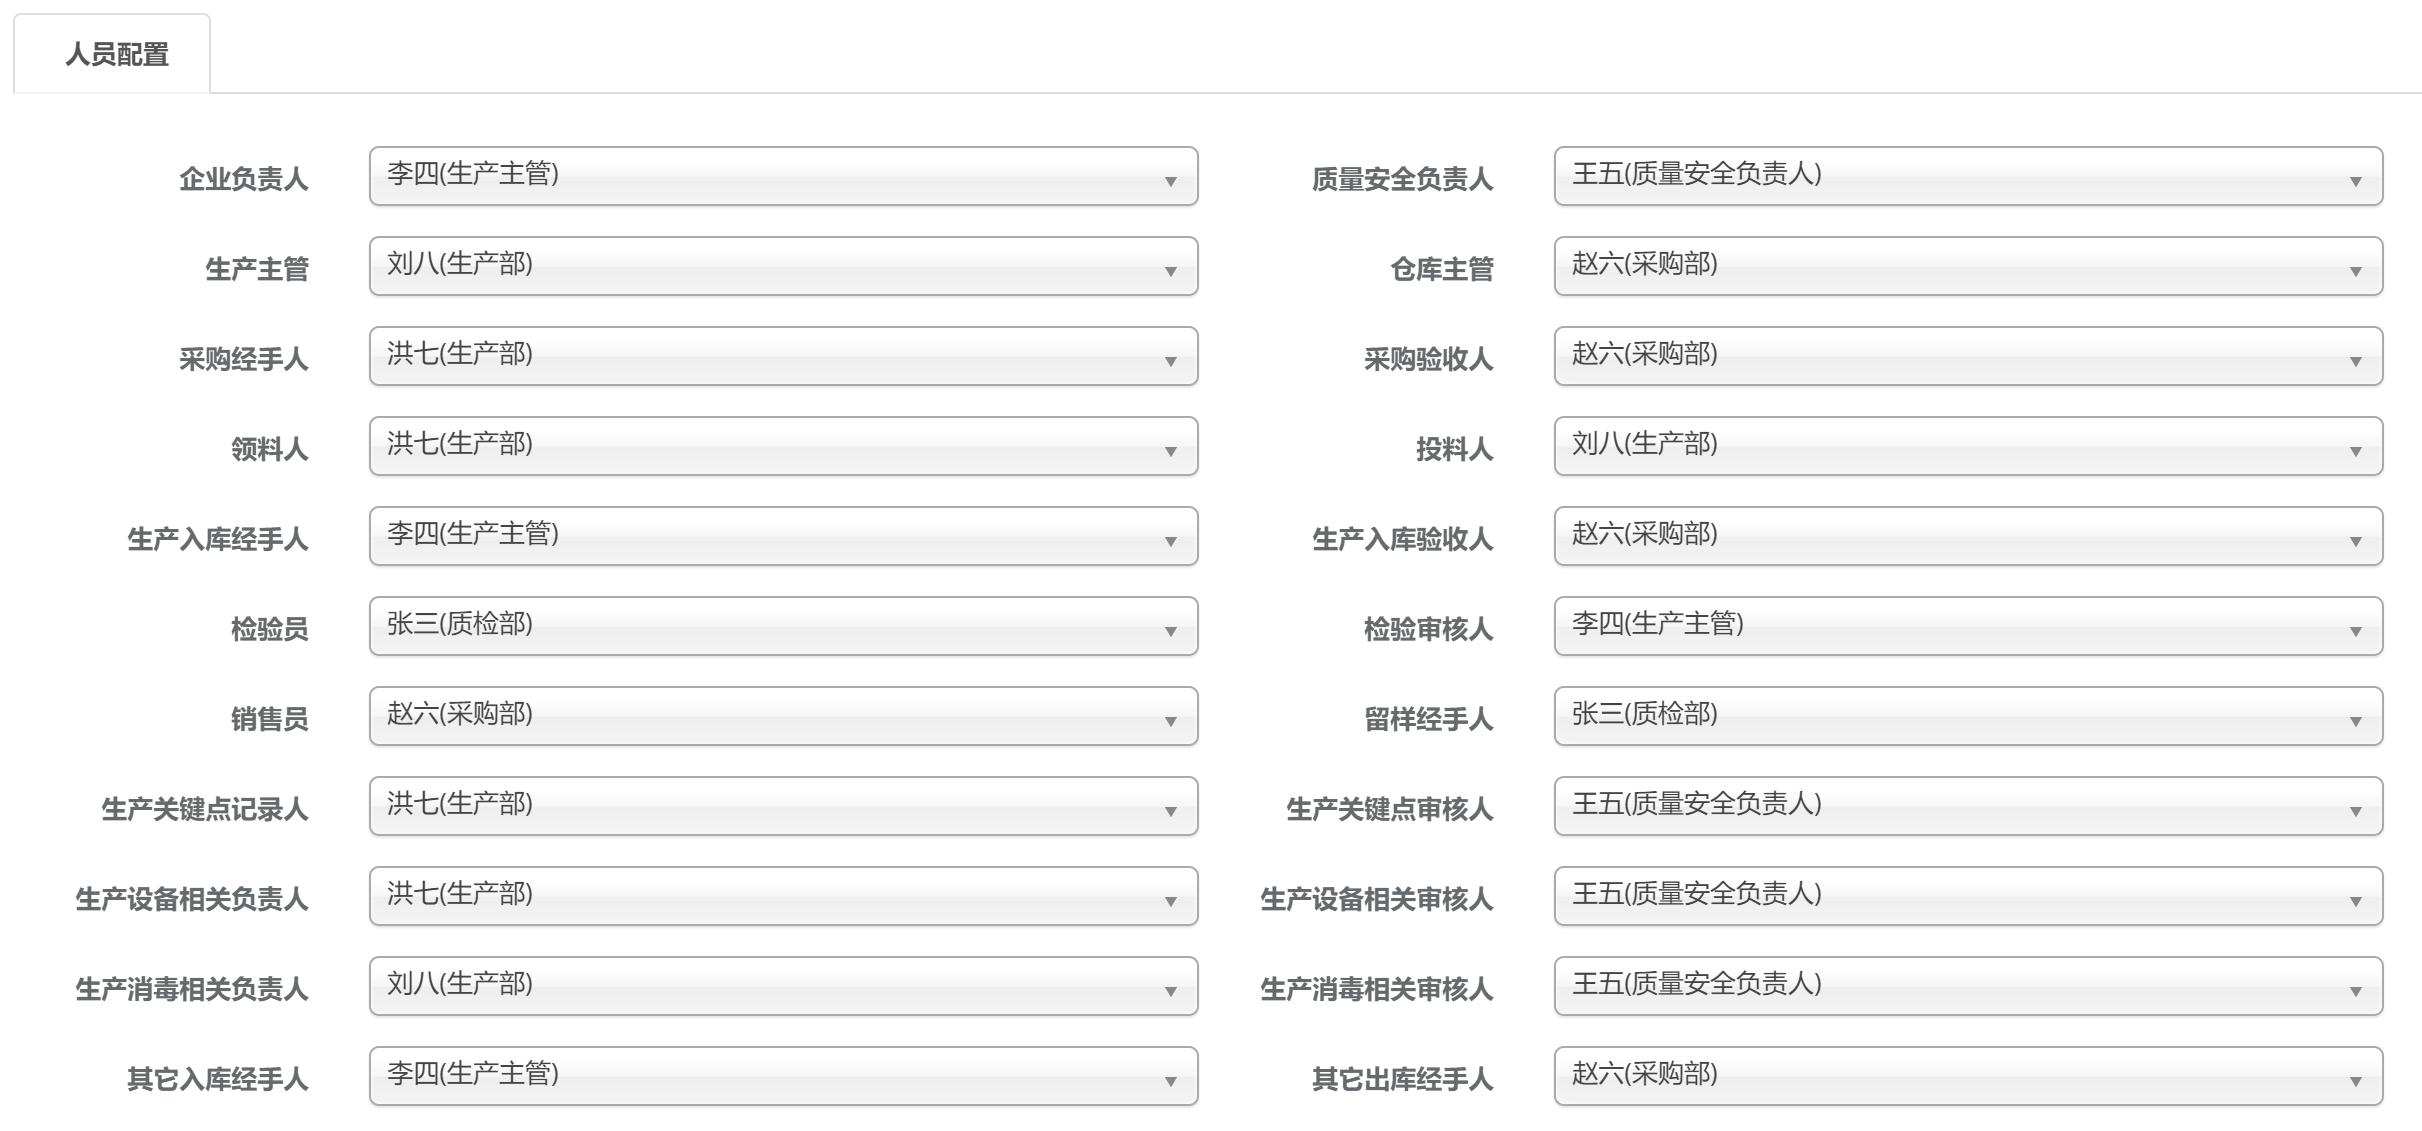Viewport: 2422px width, 1131px height.
Task: Click the 生产关键点审核人 dropdown arrow
Action: pos(2355,810)
